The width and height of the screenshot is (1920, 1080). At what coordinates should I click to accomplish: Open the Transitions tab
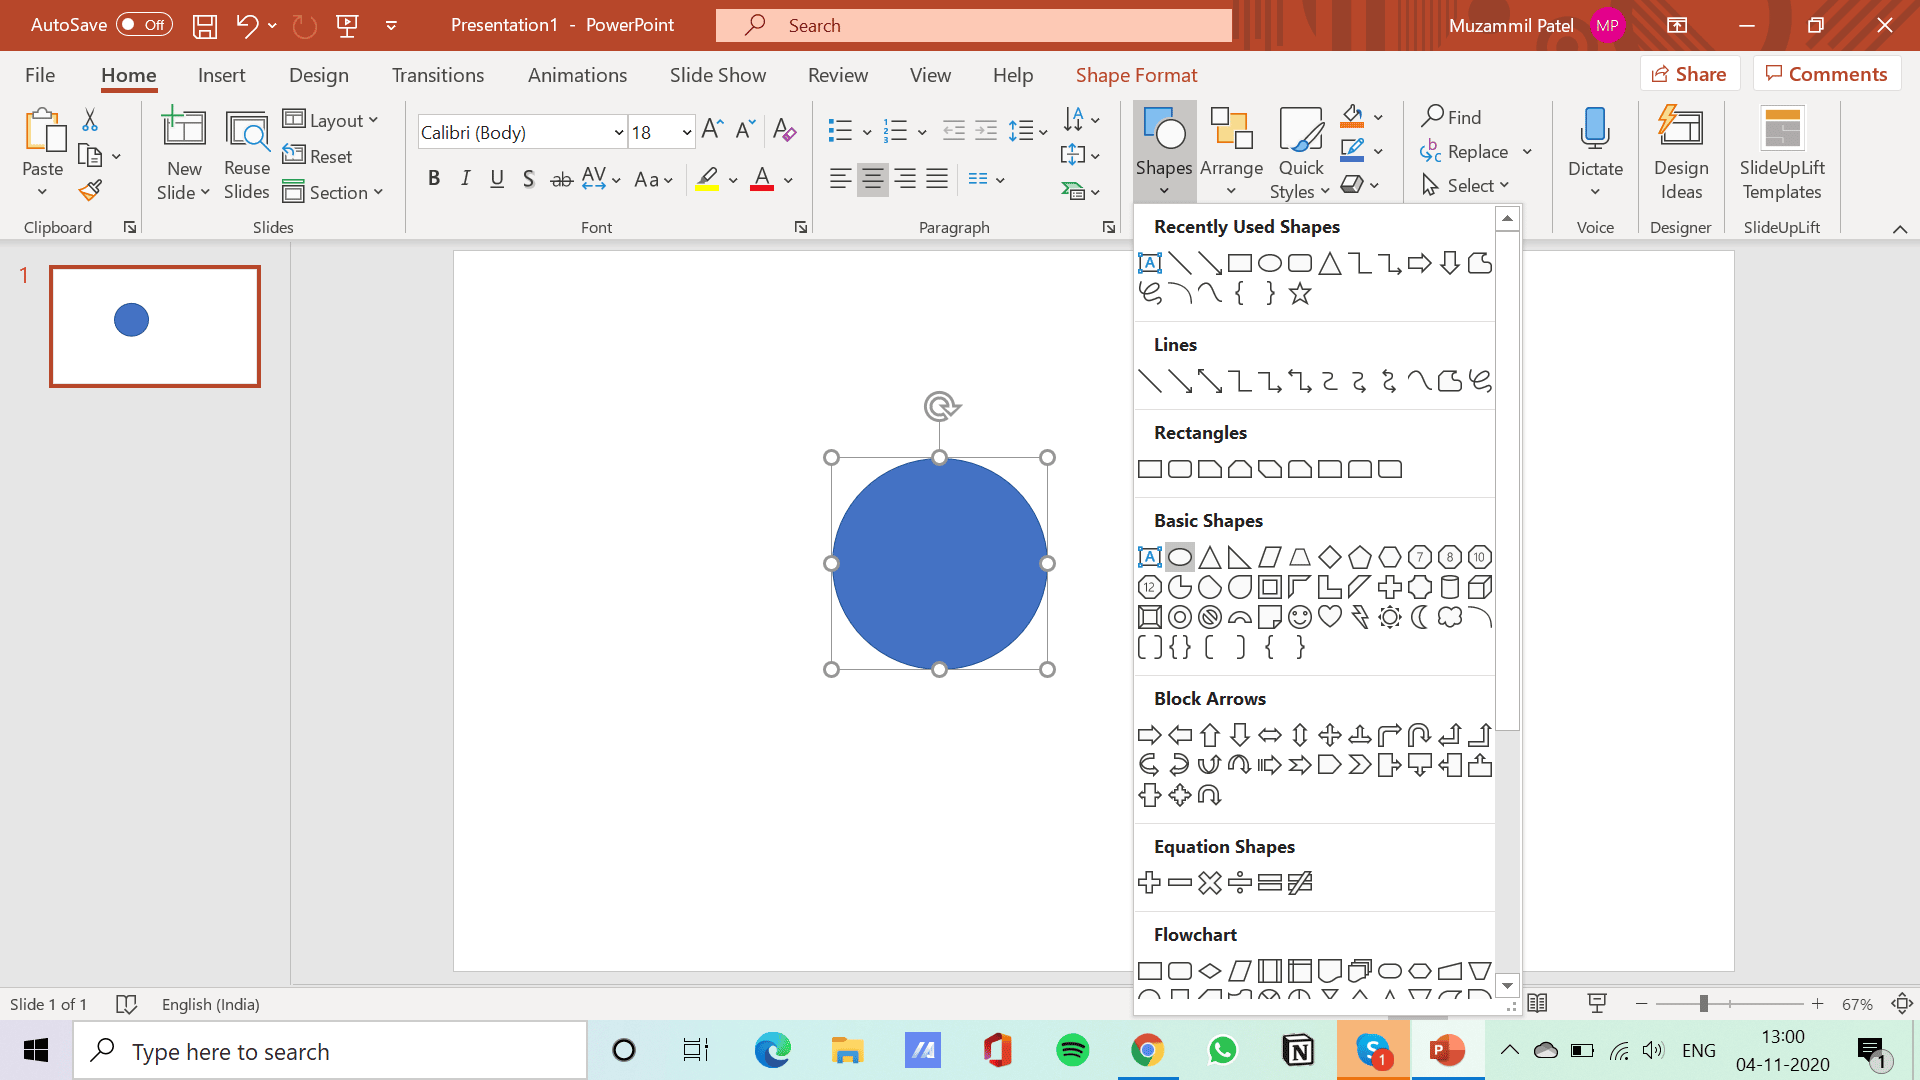437,75
